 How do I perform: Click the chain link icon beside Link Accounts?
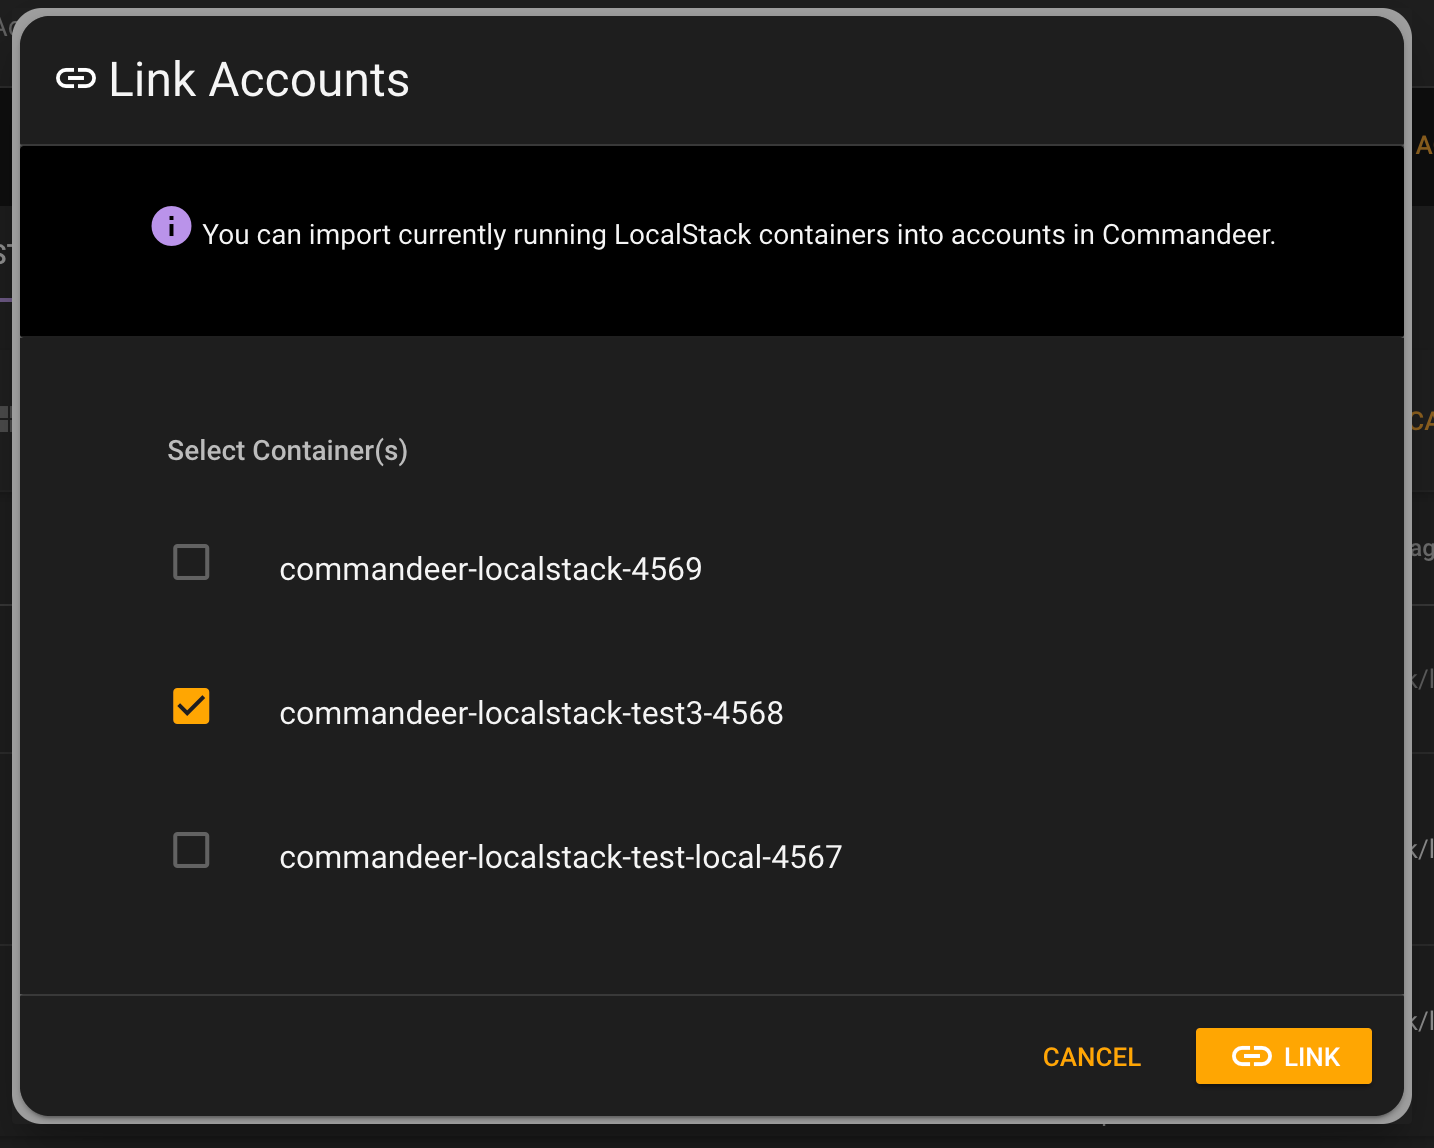(x=76, y=78)
